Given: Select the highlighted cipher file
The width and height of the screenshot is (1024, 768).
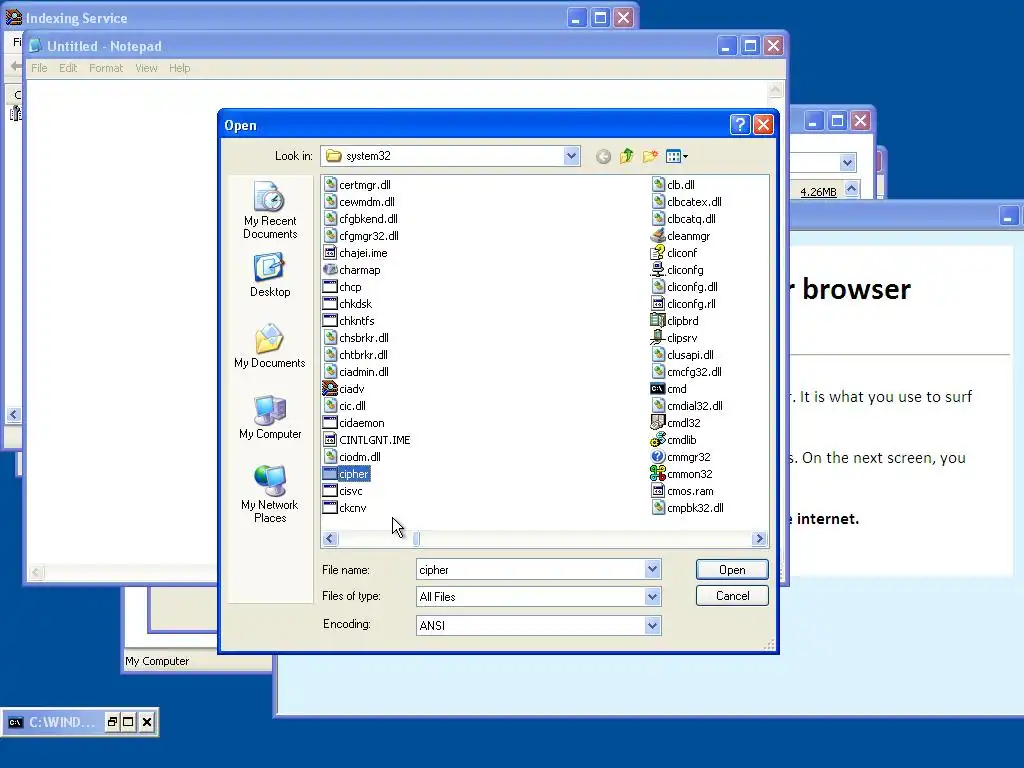Looking at the screenshot, I should 347,474.
